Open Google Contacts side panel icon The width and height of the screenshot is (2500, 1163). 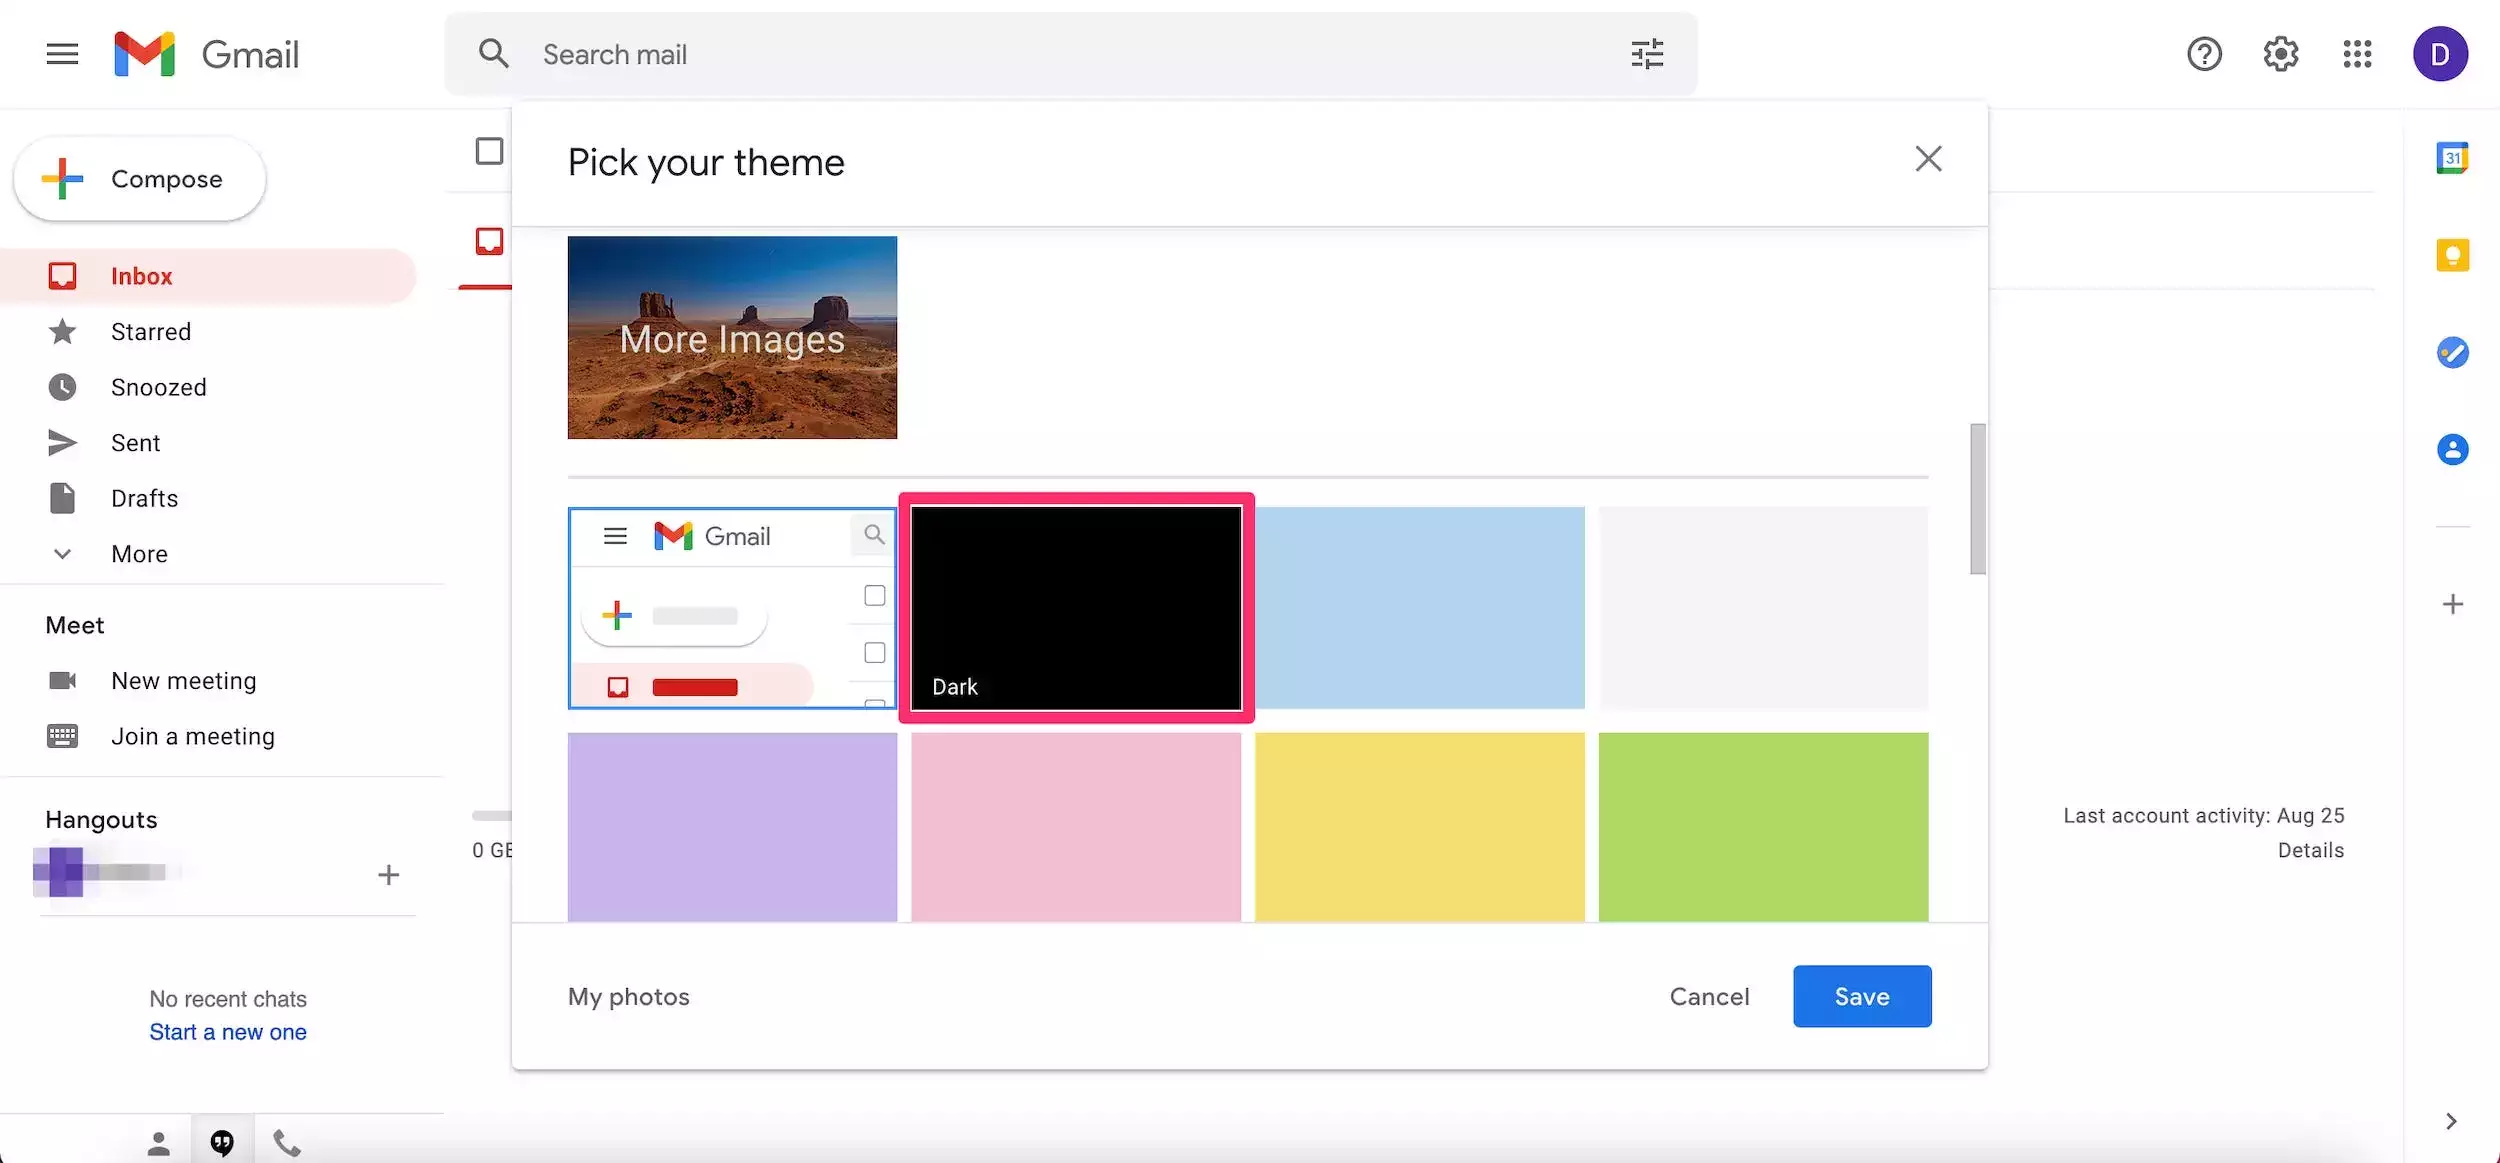[2451, 449]
